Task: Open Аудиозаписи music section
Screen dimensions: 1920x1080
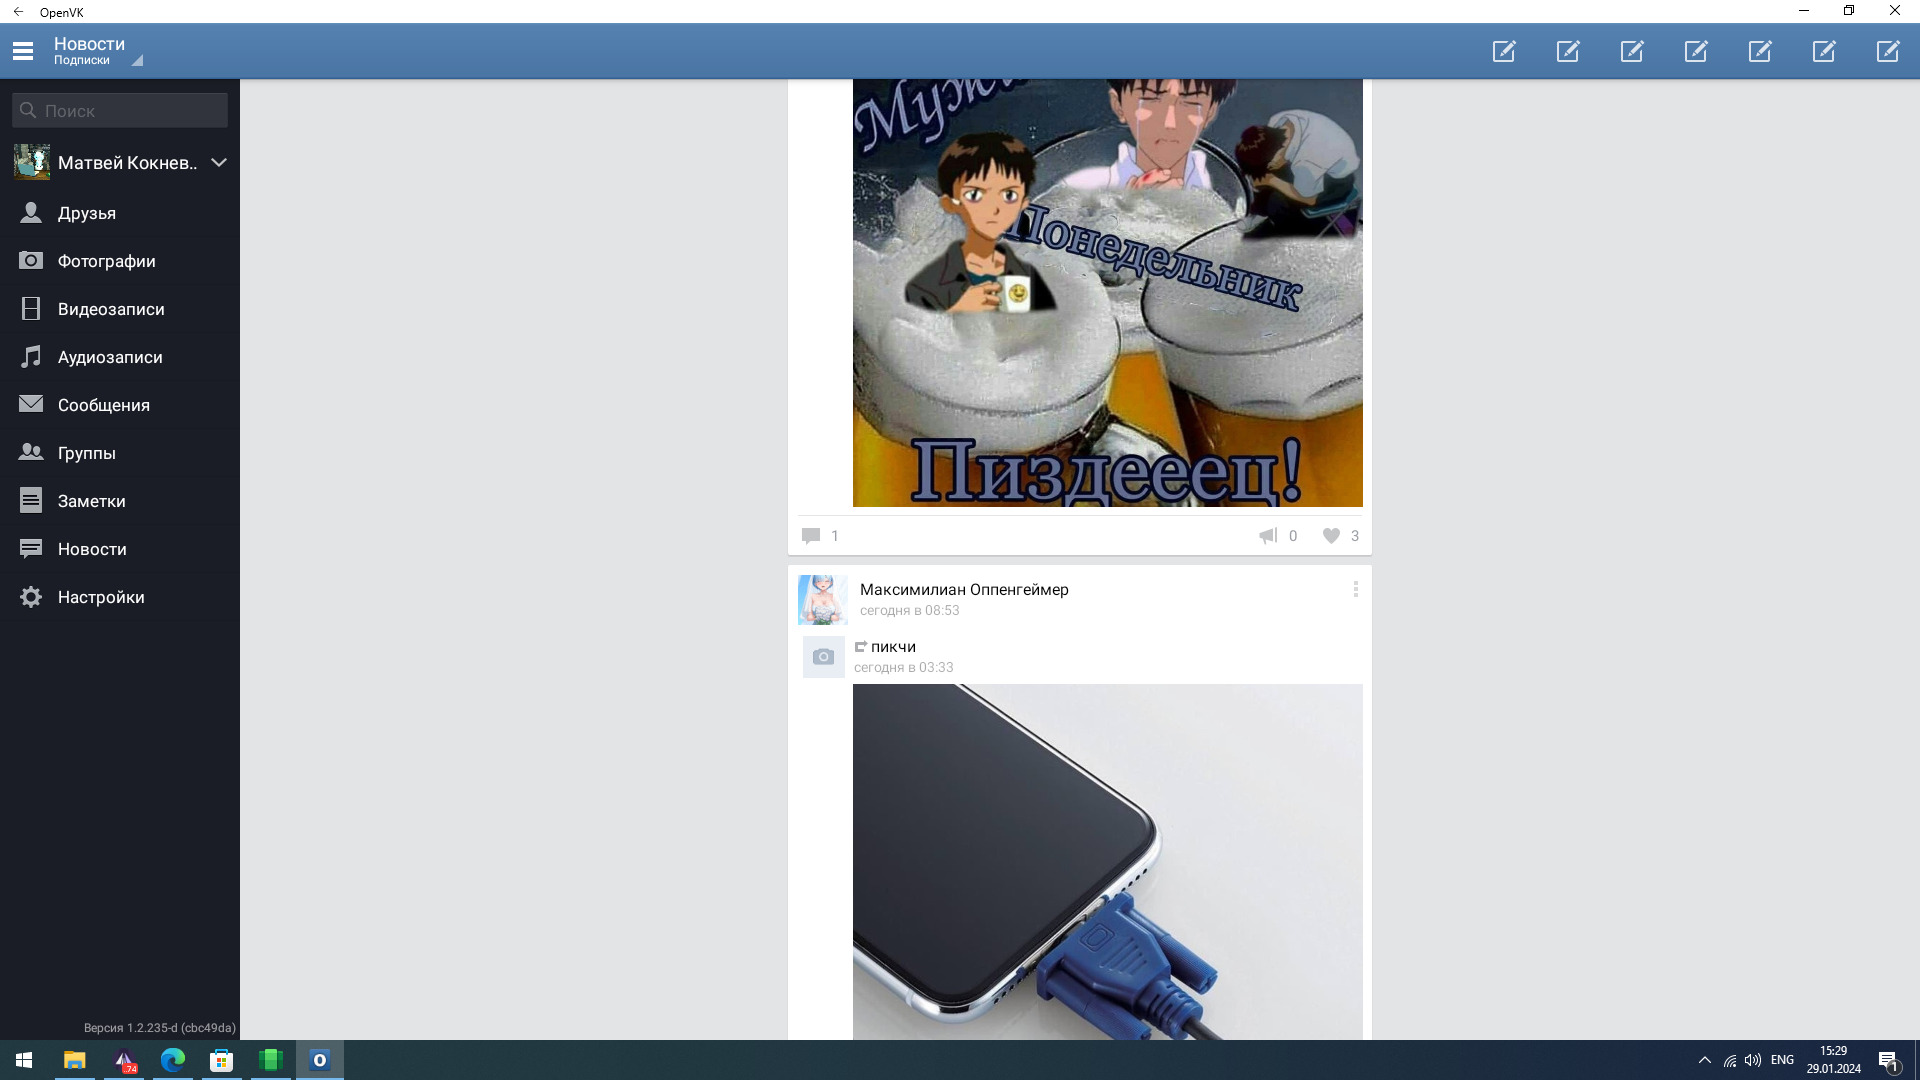Action: pos(110,357)
